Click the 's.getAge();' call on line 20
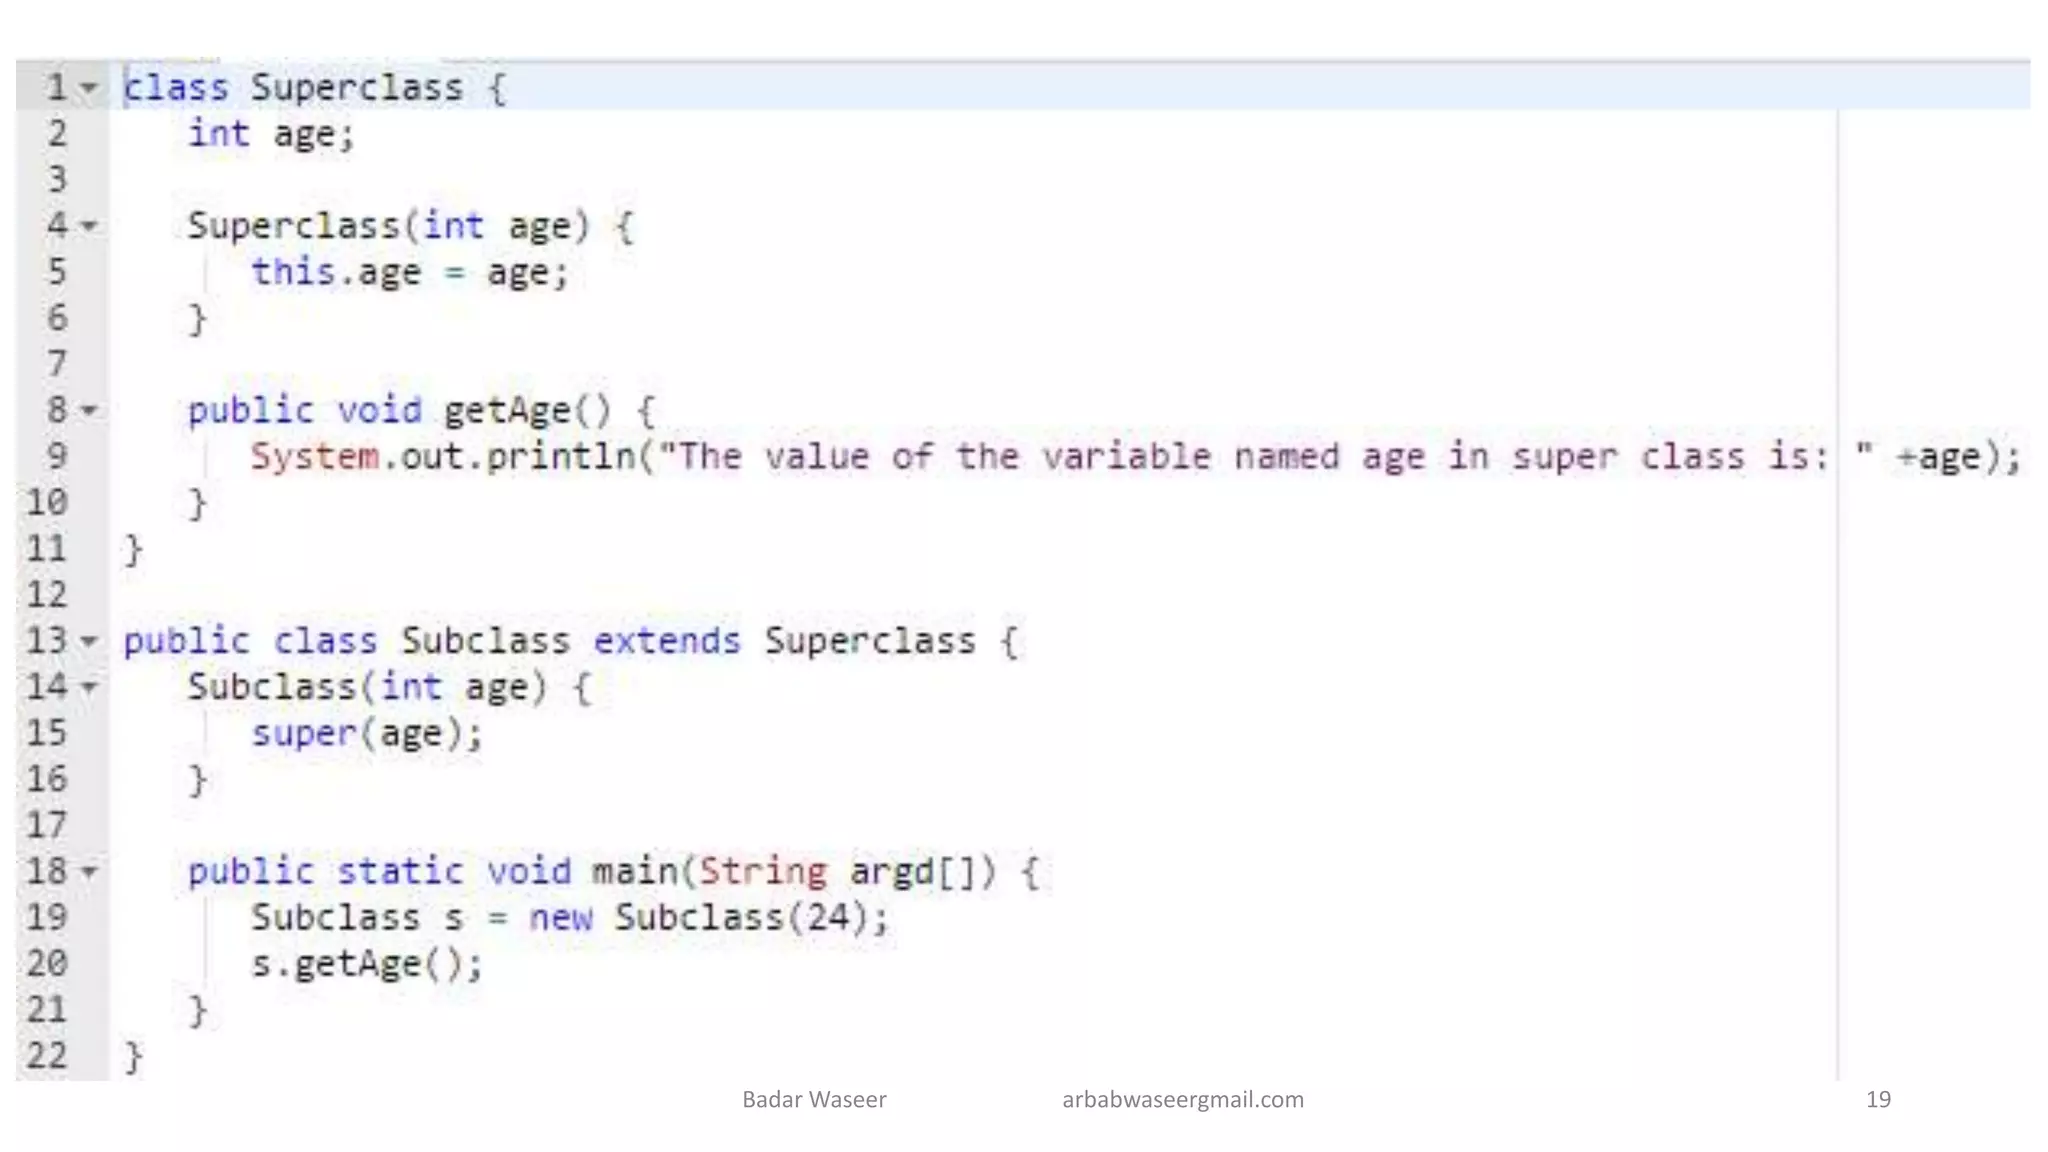The width and height of the screenshot is (2048, 1152). pos(367,964)
